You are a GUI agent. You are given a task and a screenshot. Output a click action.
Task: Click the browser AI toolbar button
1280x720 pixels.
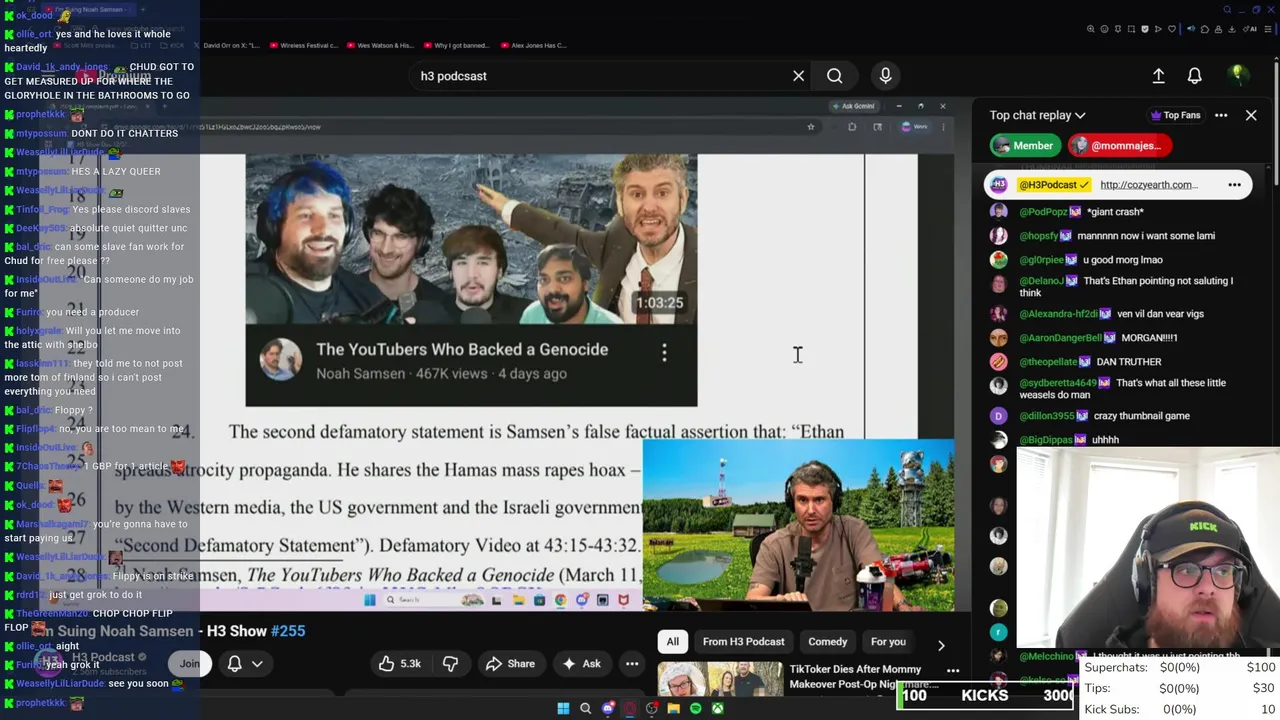1250,29
